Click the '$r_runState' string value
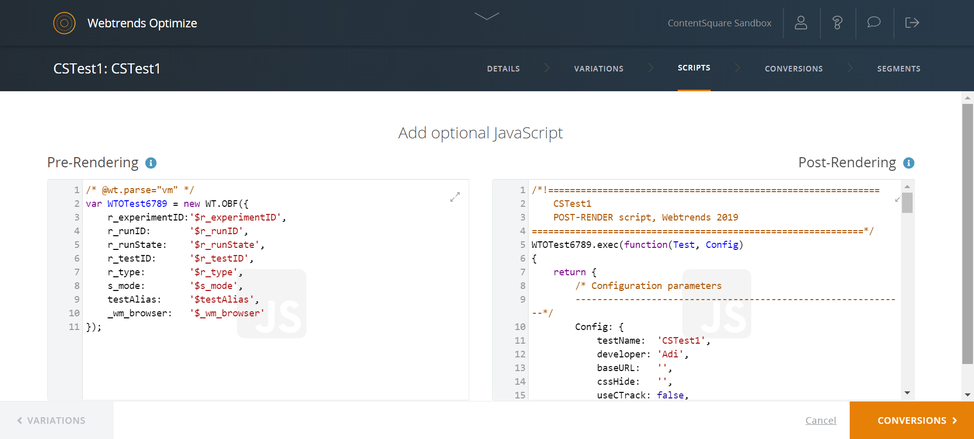 click(x=227, y=245)
